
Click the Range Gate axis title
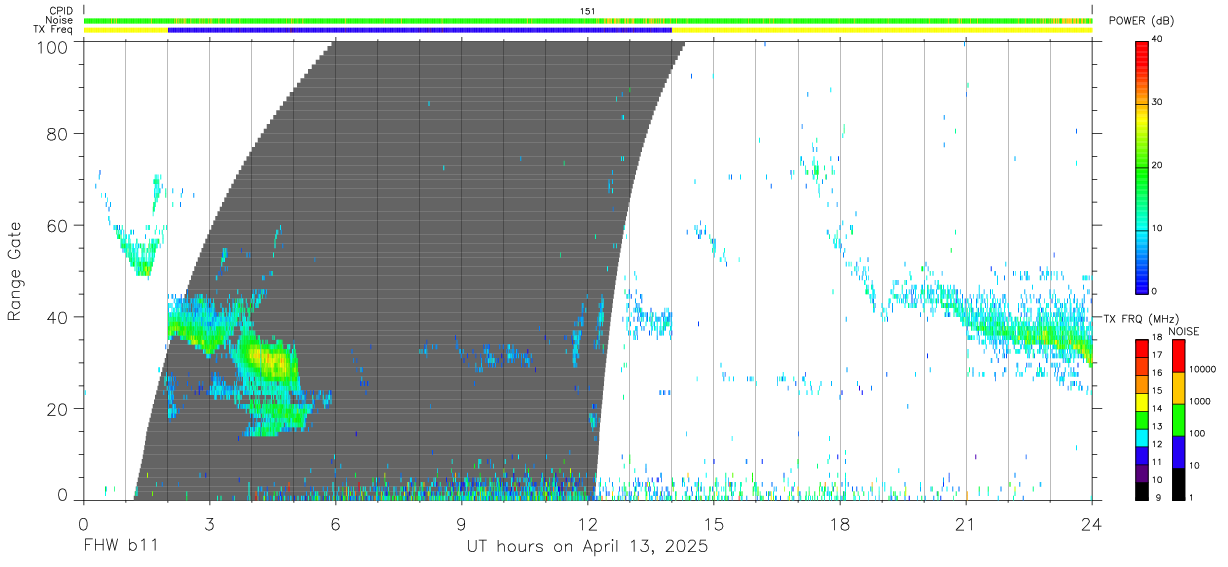[x=15, y=270]
